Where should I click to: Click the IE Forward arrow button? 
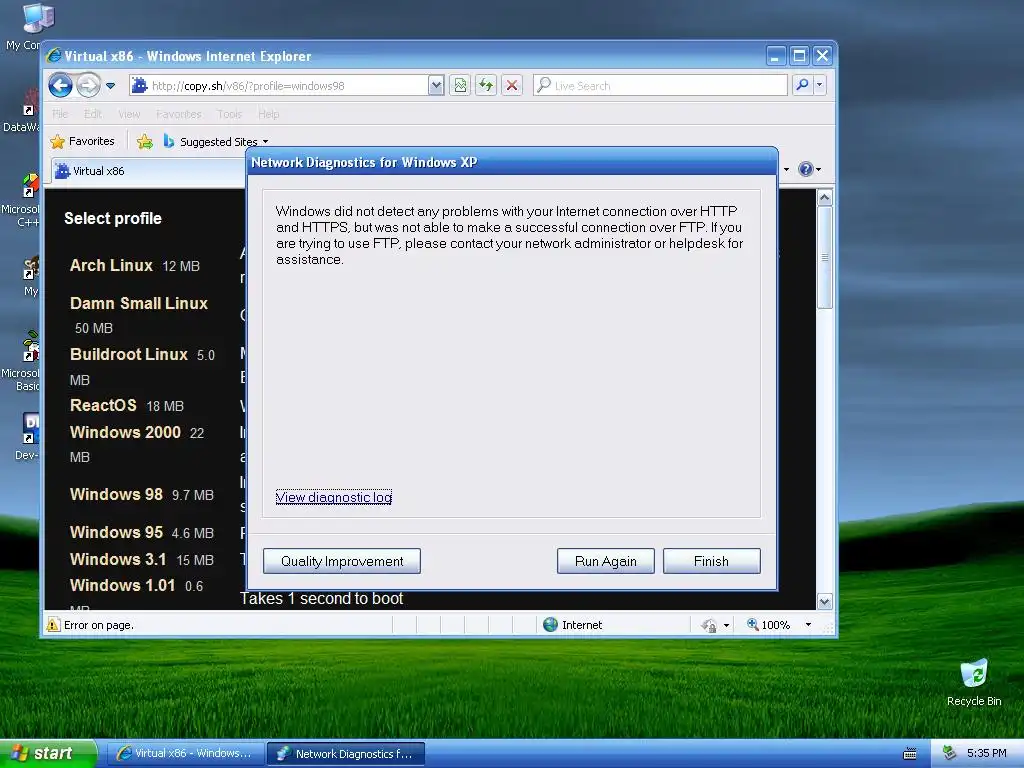[89, 86]
